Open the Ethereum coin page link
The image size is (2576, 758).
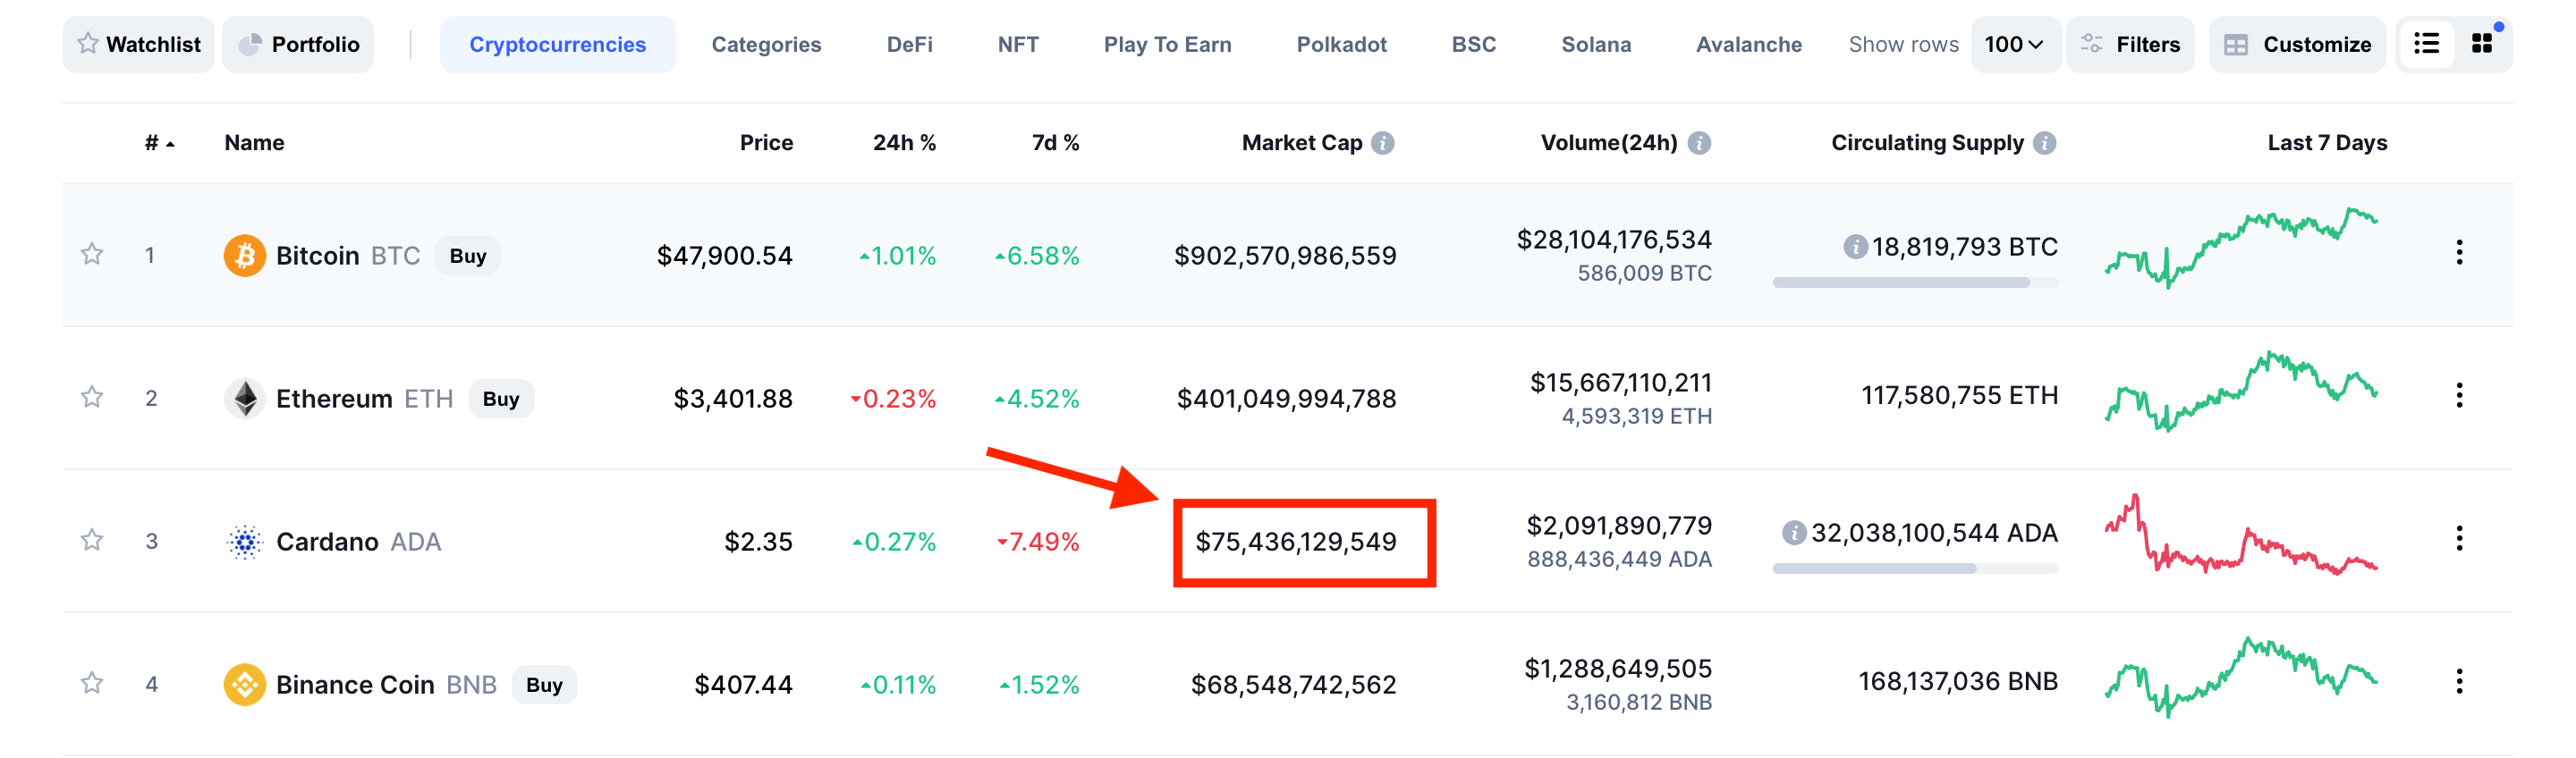point(334,399)
